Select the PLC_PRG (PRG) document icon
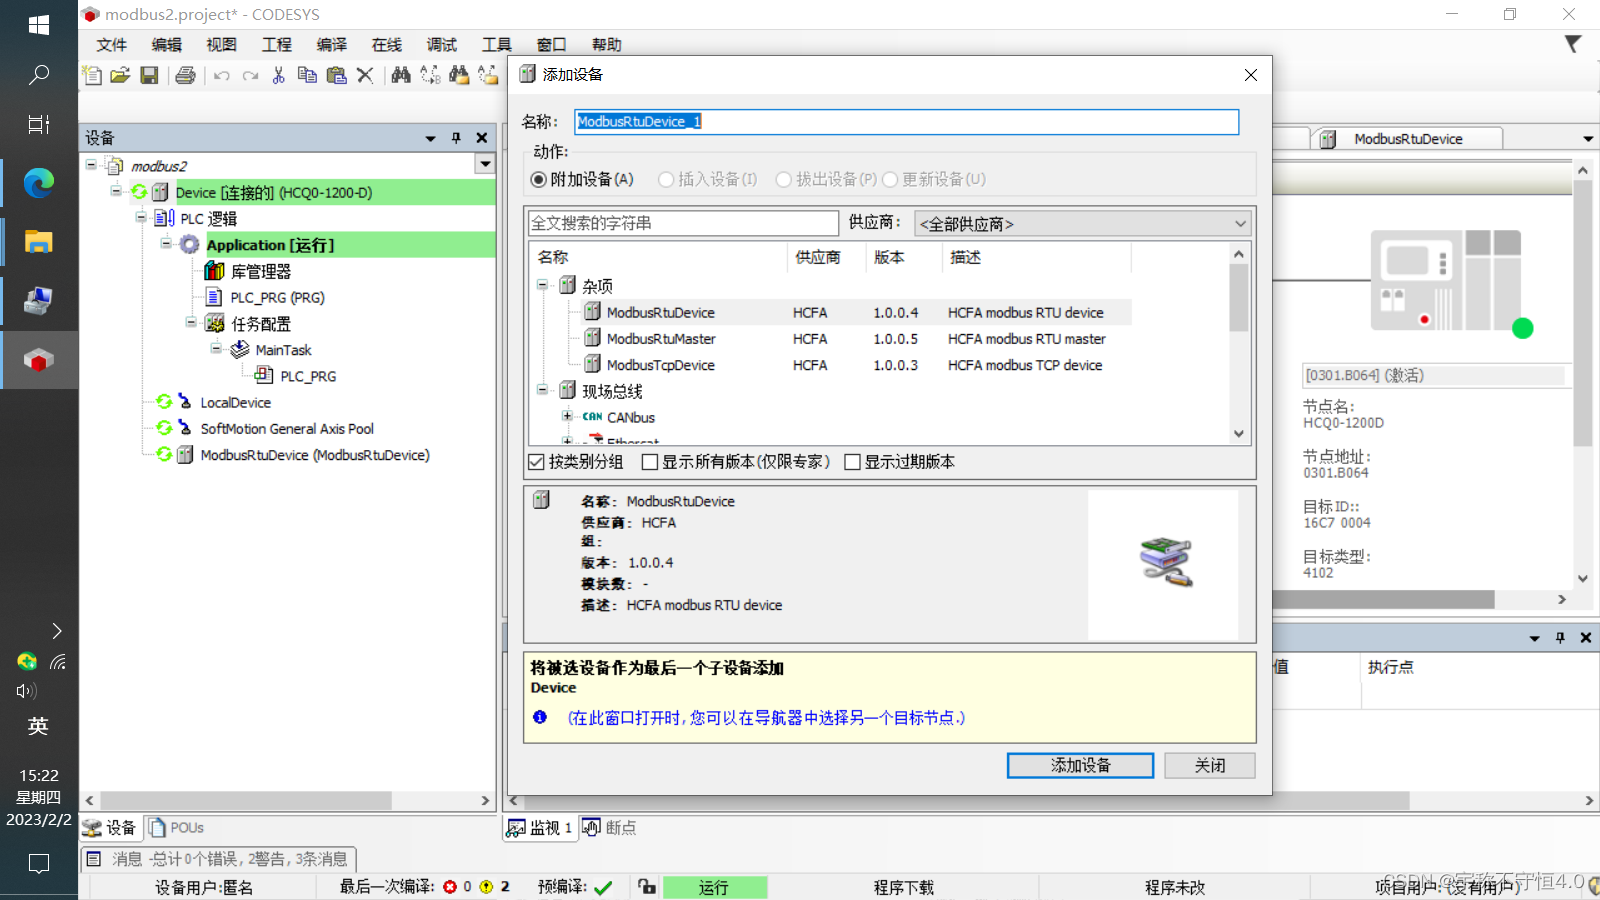The height and width of the screenshot is (900, 1600). 213,297
